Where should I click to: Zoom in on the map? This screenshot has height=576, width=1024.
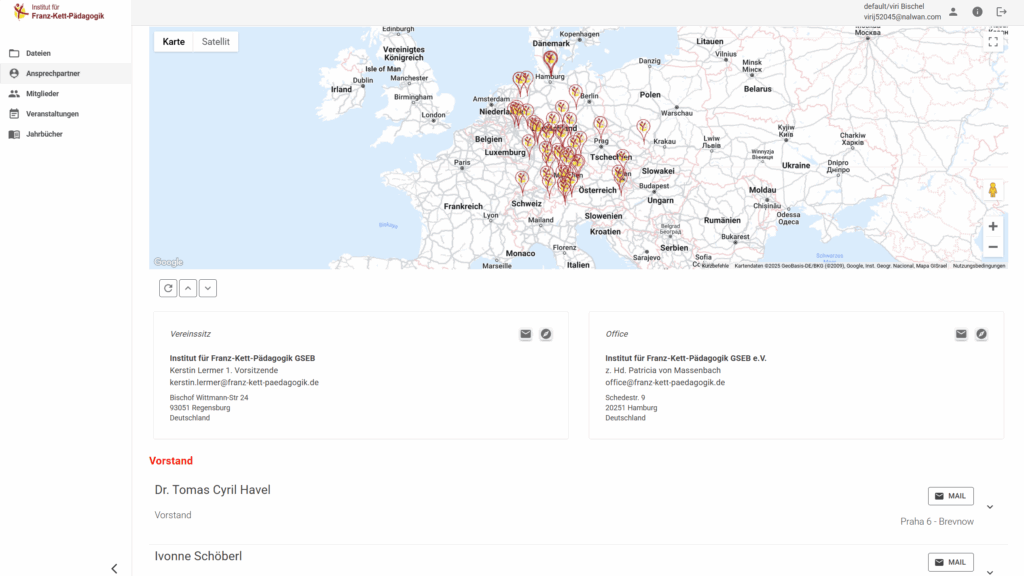point(993,227)
